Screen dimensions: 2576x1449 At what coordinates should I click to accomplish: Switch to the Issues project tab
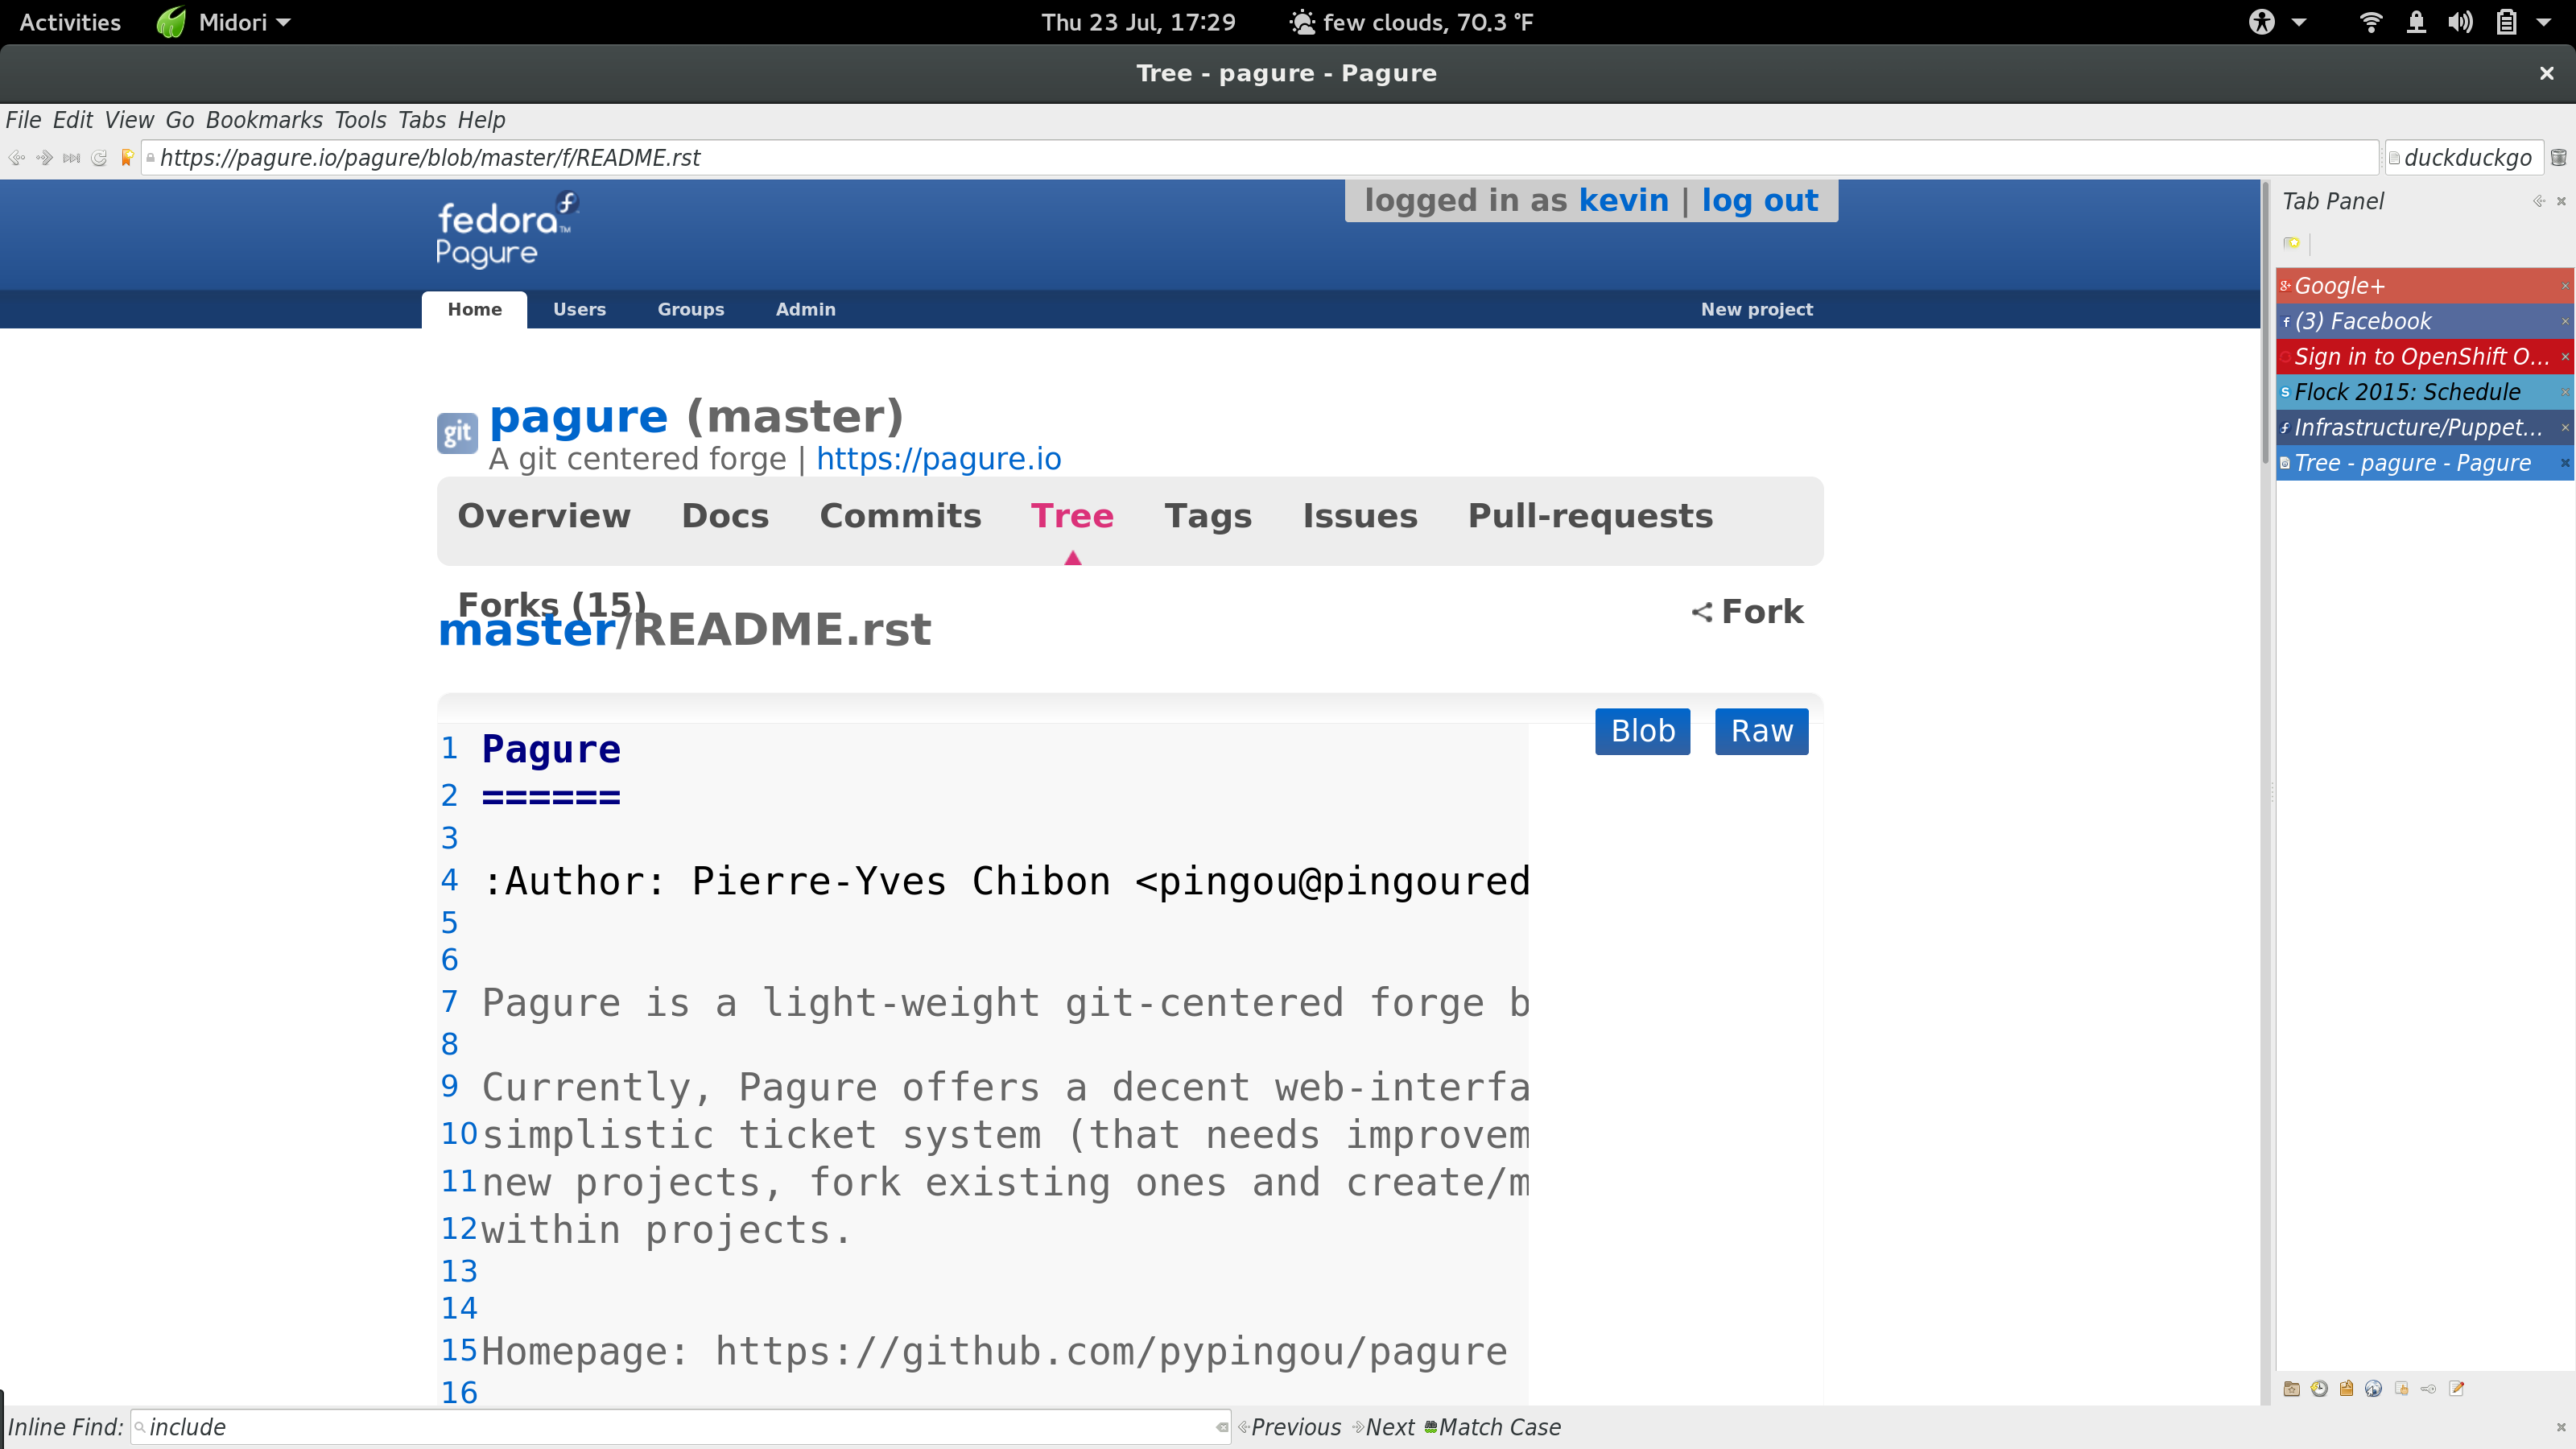pyautogui.click(x=1360, y=516)
